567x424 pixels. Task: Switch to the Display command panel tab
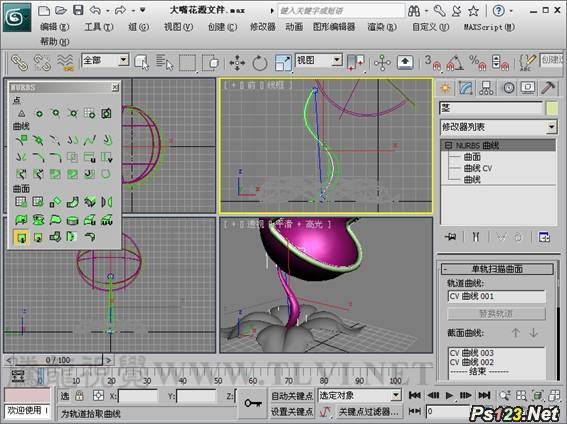tap(528, 88)
